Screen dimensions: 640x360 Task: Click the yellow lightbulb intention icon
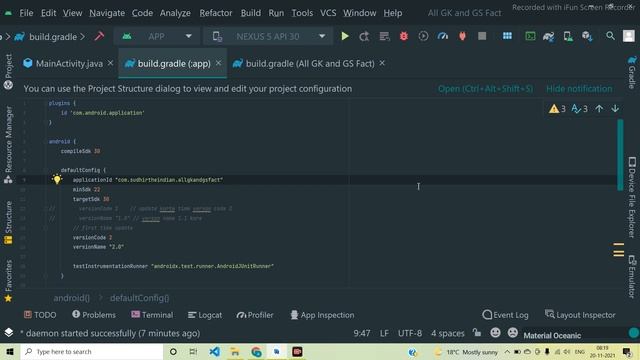pyautogui.click(x=57, y=179)
